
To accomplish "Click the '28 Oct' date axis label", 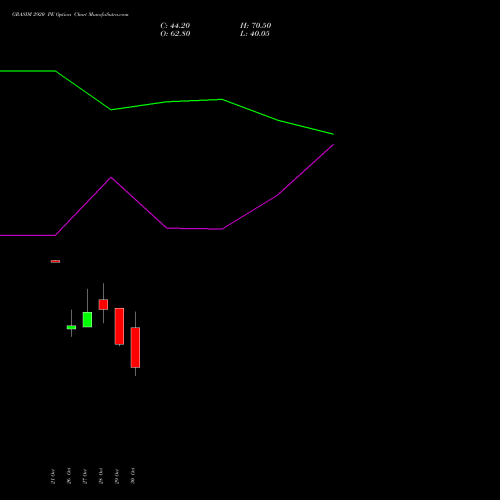I will 101,476.
